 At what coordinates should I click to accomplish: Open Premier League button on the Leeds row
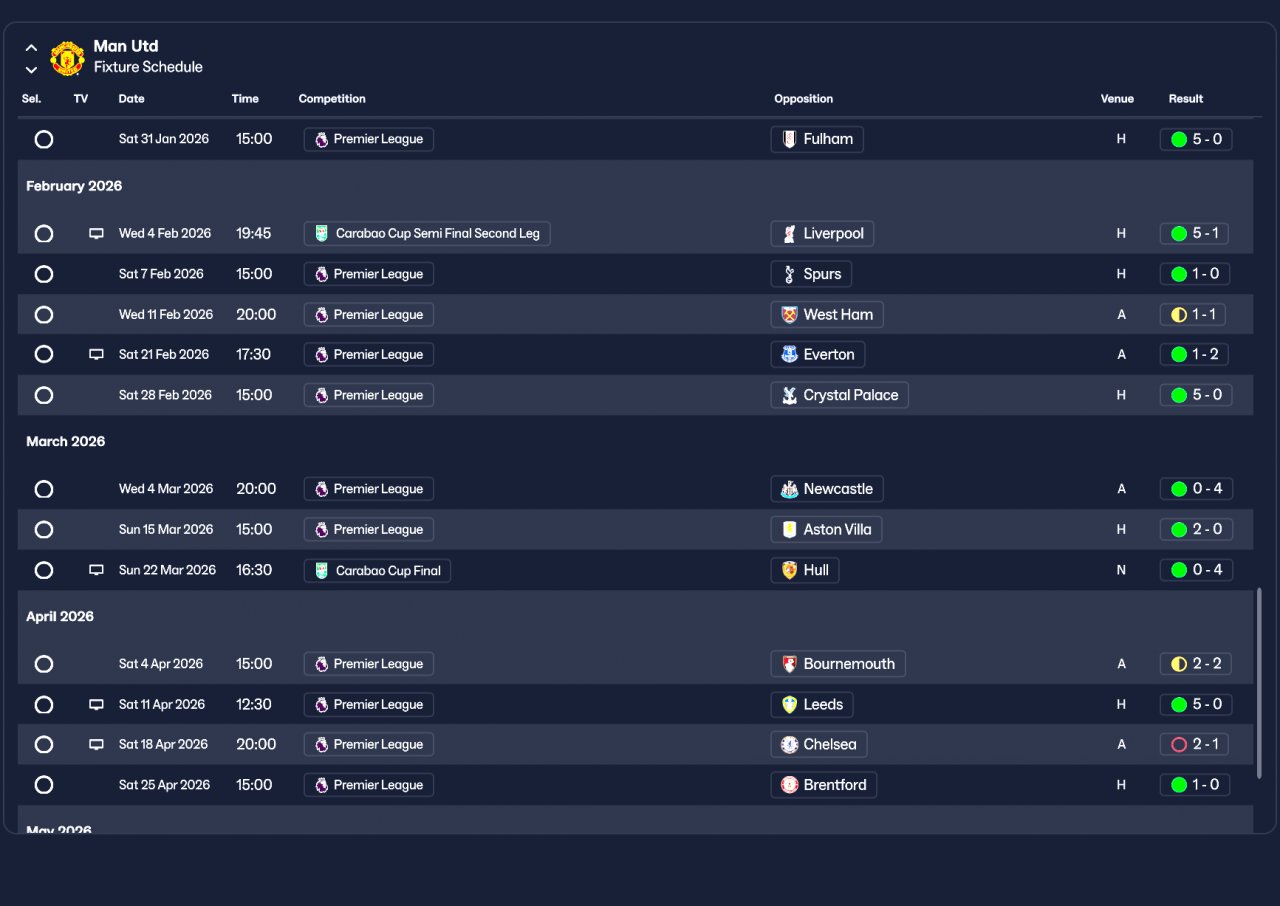pyautogui.click(x=369, y=704)
